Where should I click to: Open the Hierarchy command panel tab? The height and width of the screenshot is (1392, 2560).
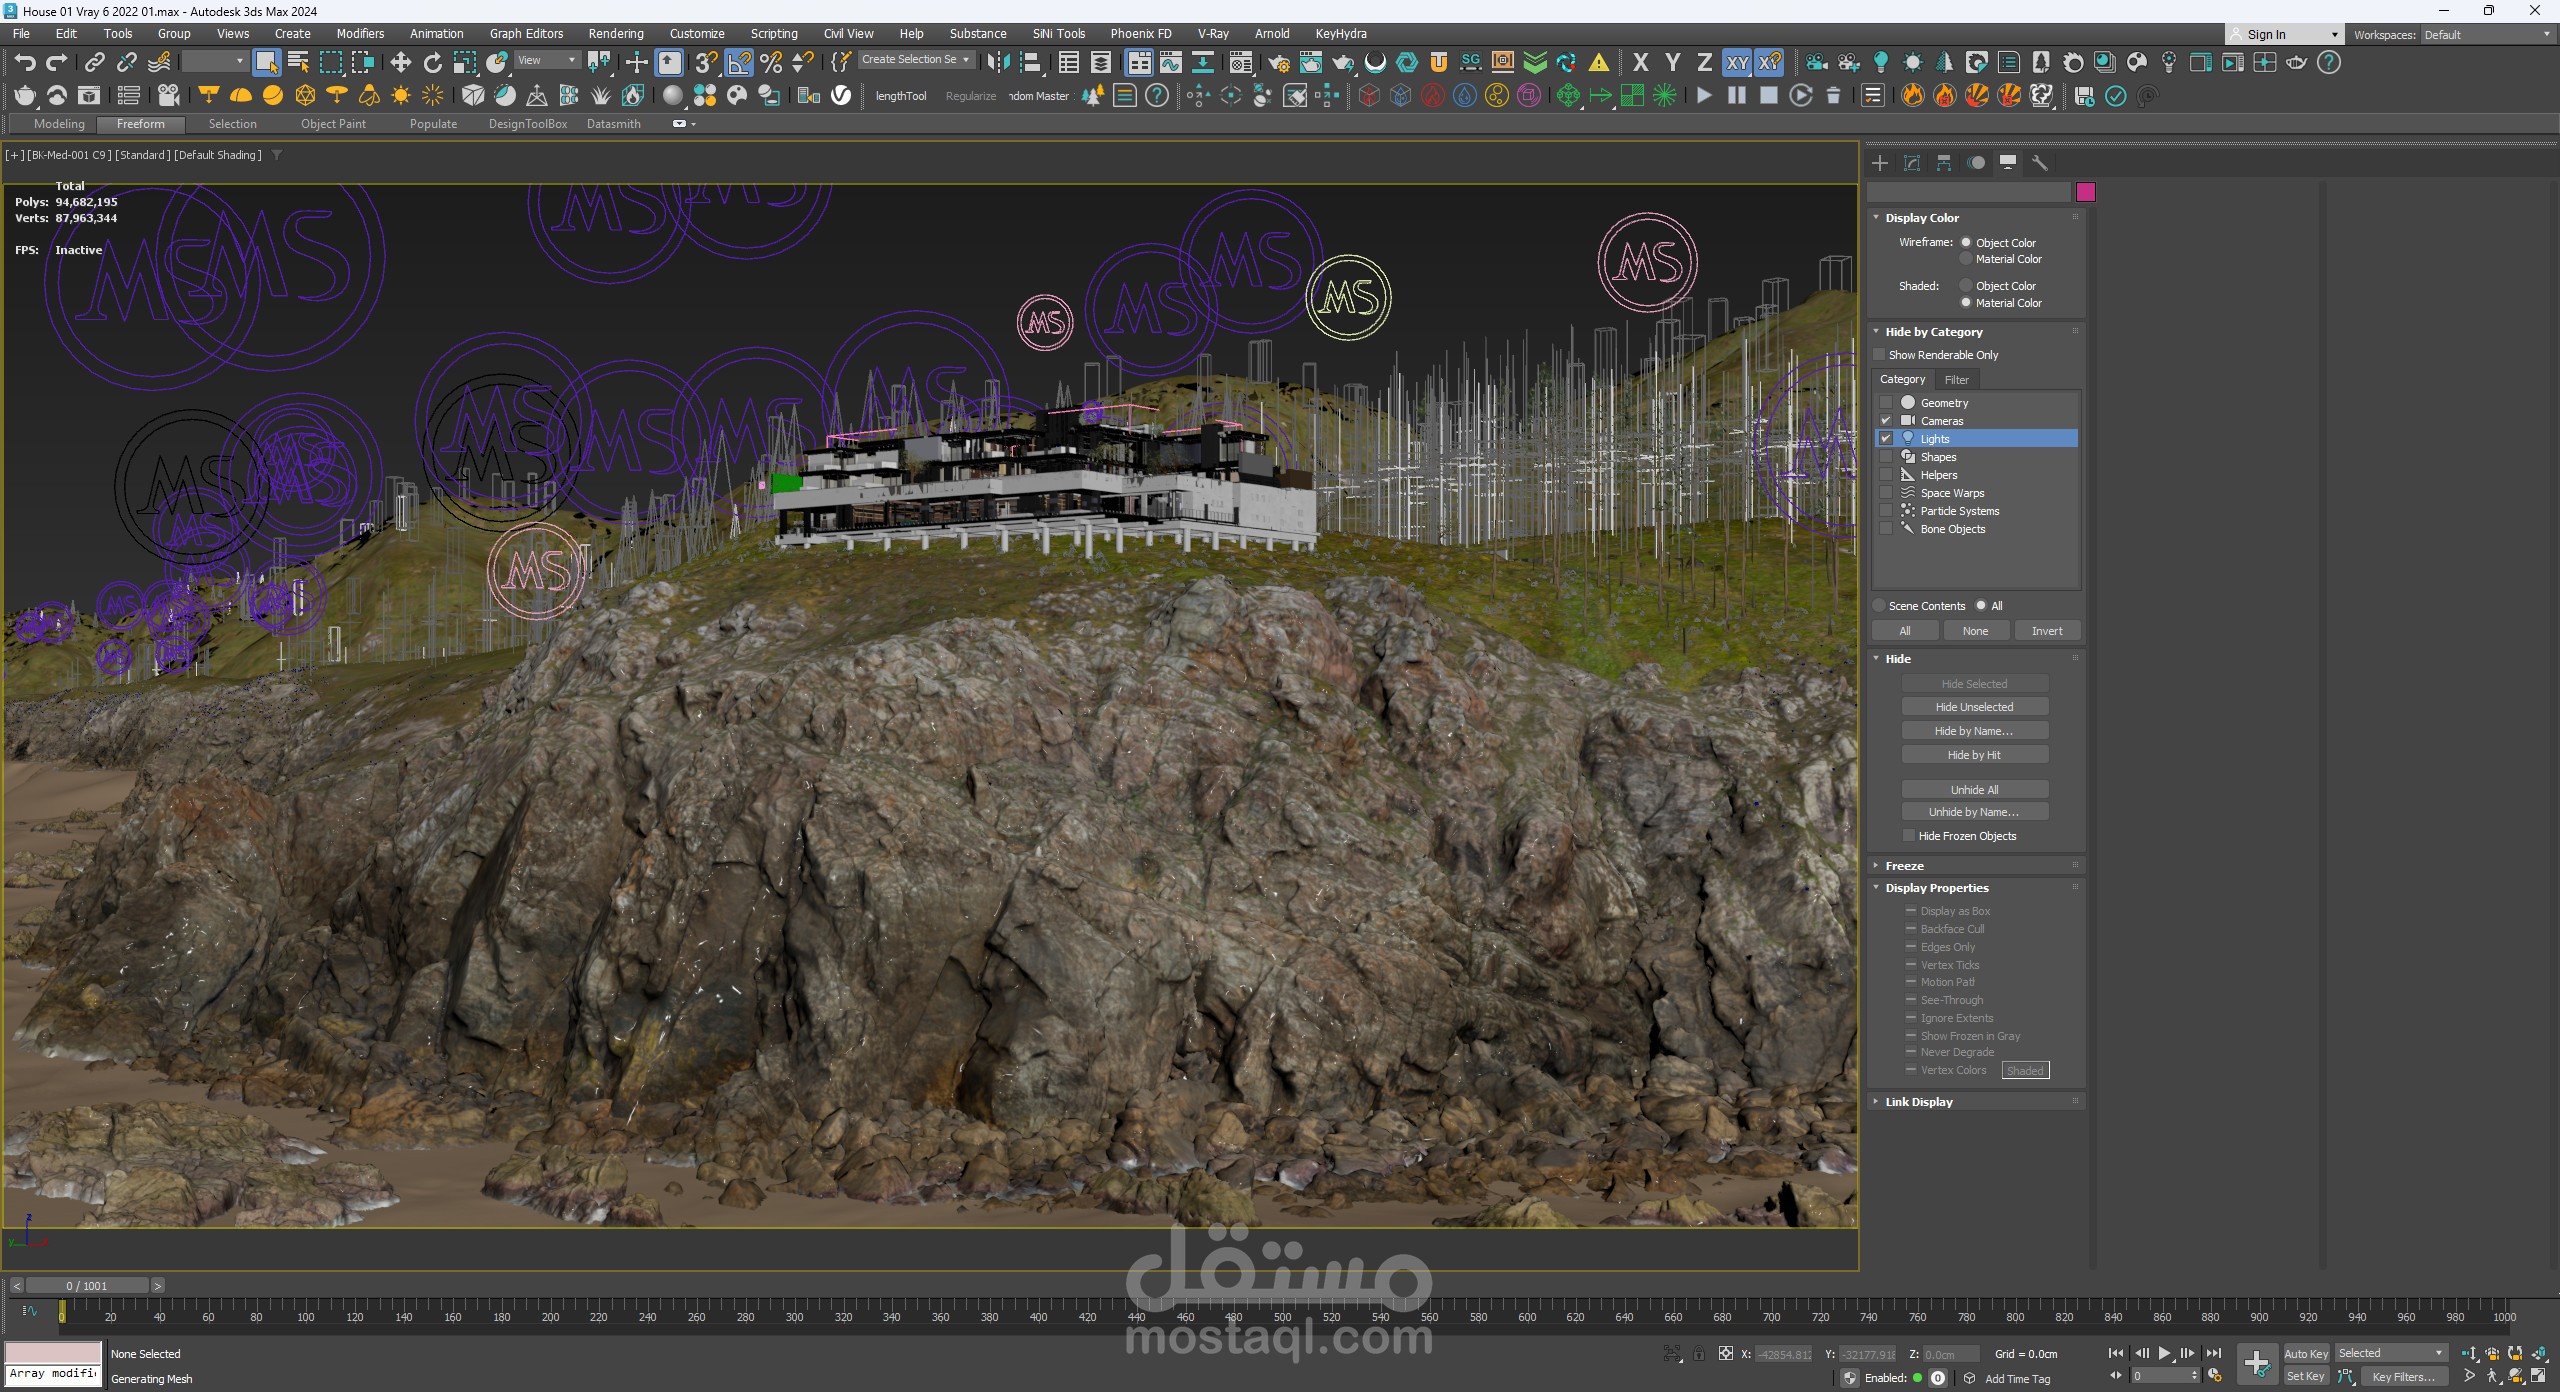click(1944, 163)
